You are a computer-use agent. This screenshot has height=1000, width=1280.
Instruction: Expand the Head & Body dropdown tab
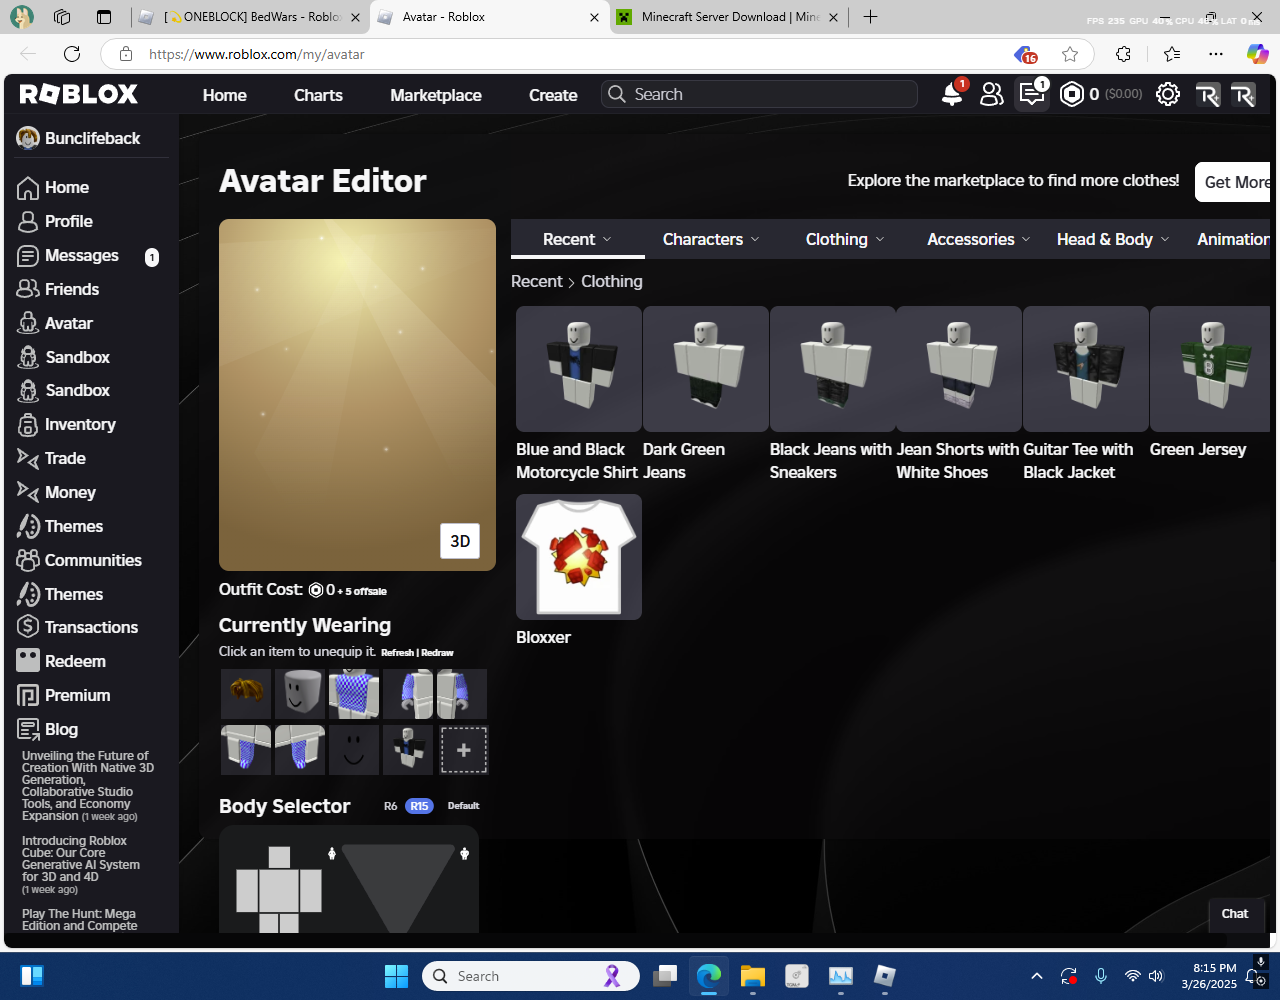click(1113, 239)
